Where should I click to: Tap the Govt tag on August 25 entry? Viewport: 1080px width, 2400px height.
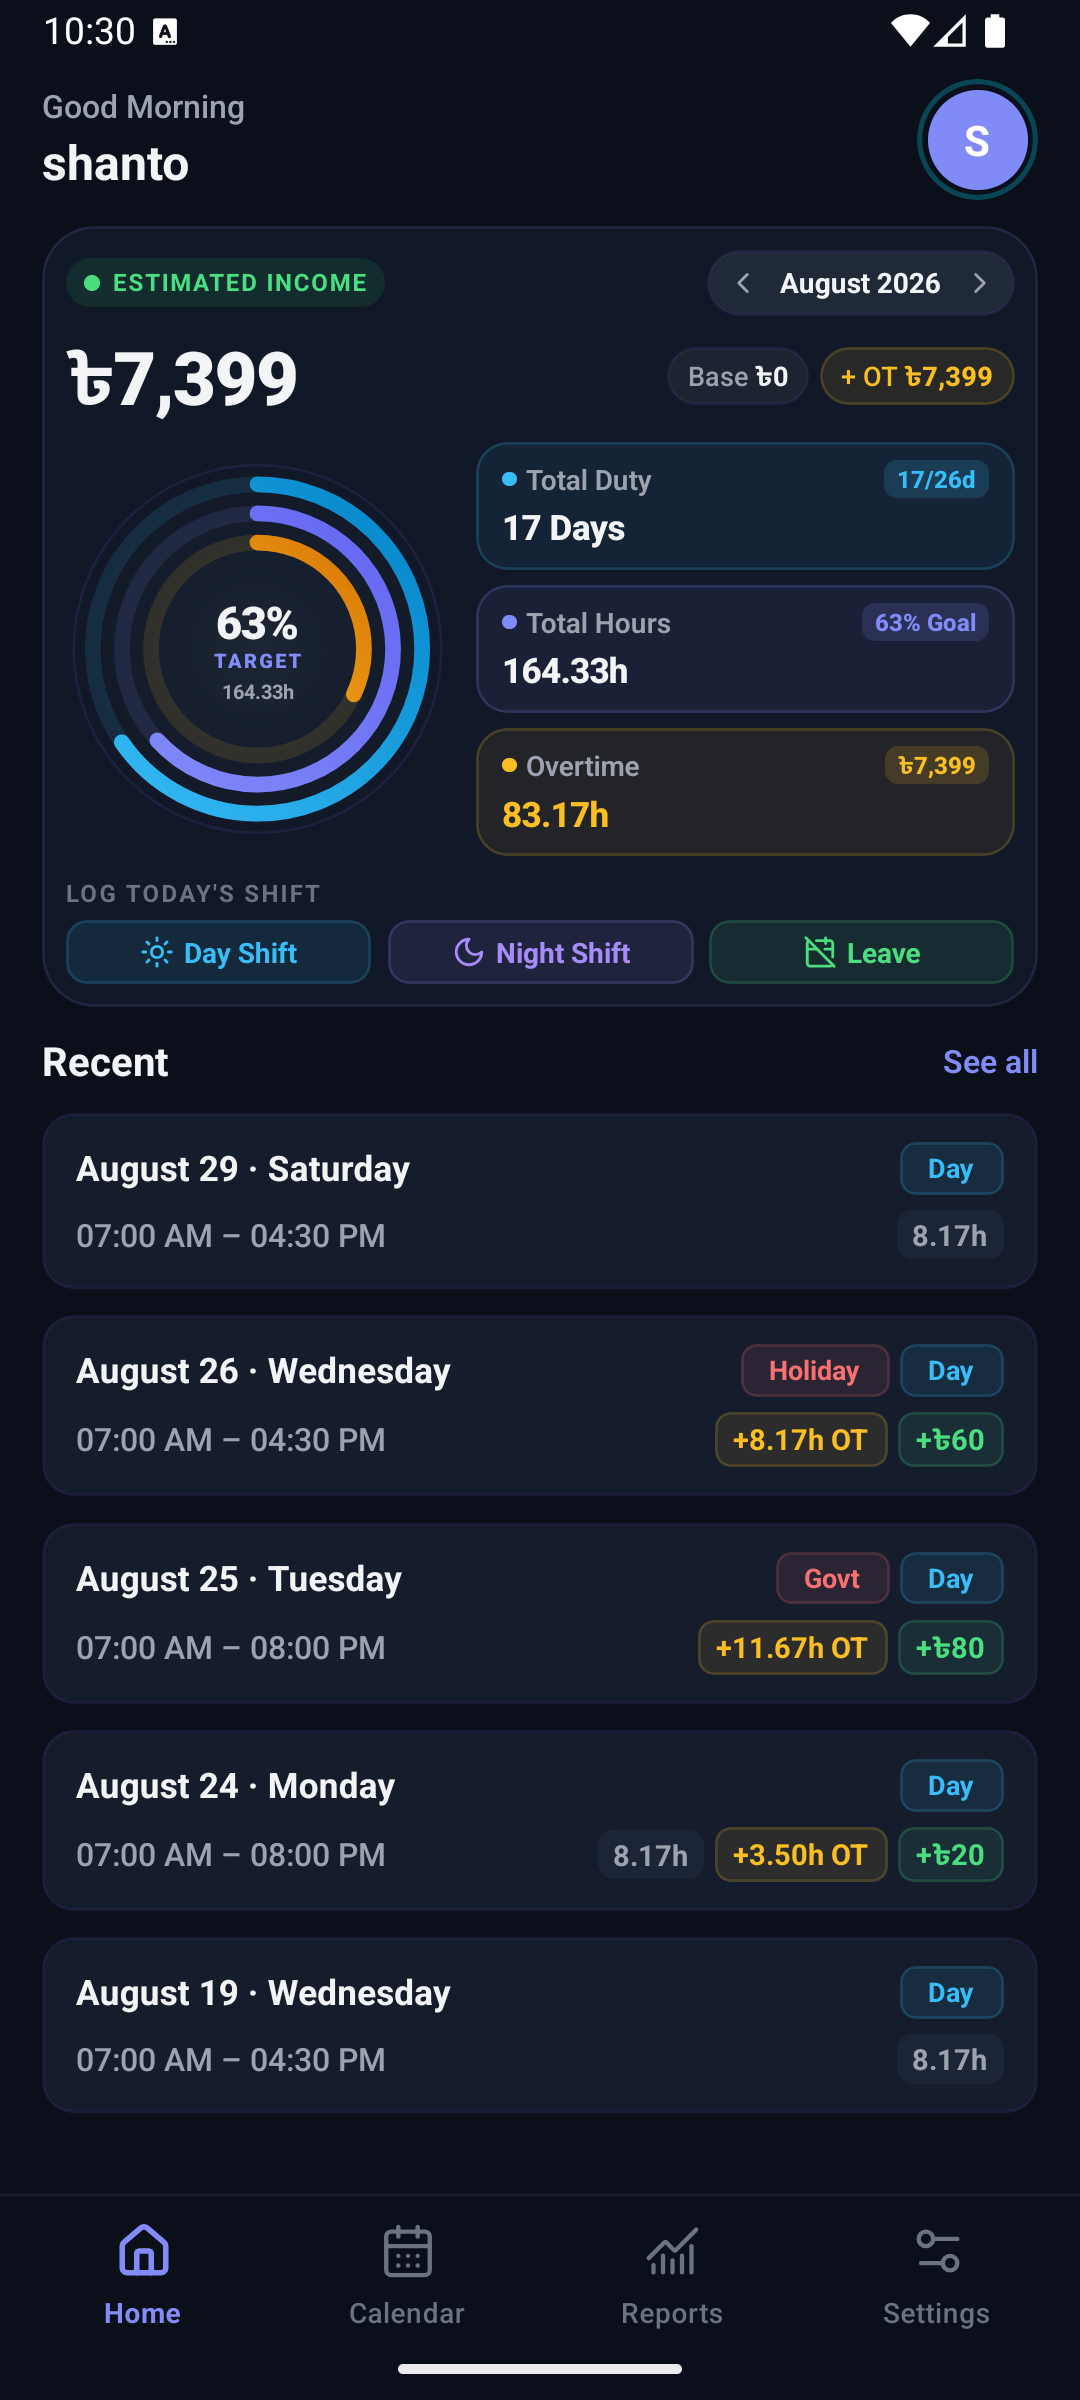click(x=833, y=1579)
